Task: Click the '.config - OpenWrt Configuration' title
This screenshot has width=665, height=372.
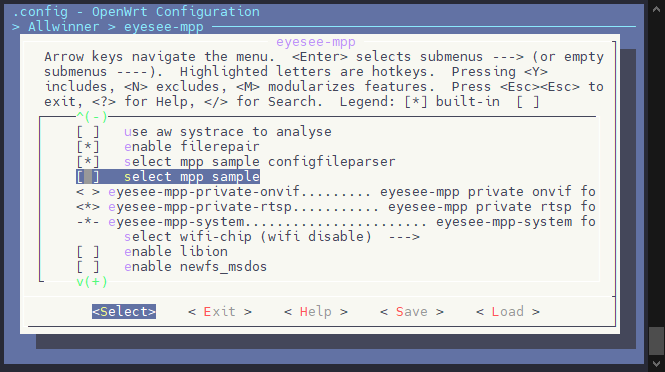Action: coord(136,12)
